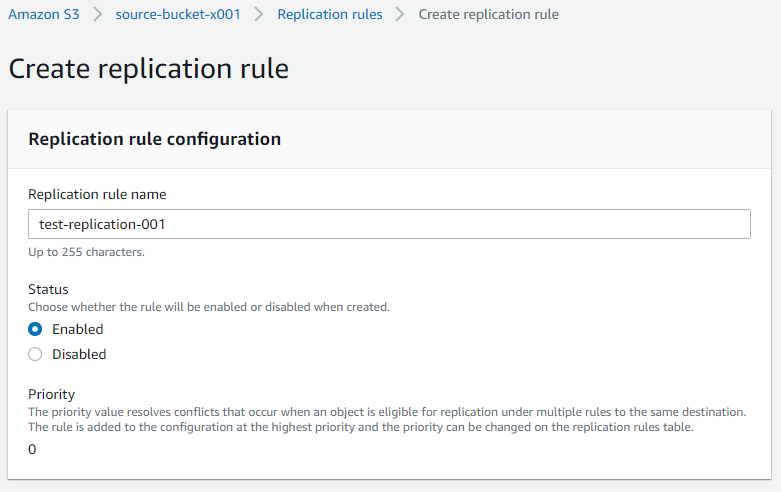Click the 'Priority' section label
The image size is (781, 492).
click(x=51, y=394)
